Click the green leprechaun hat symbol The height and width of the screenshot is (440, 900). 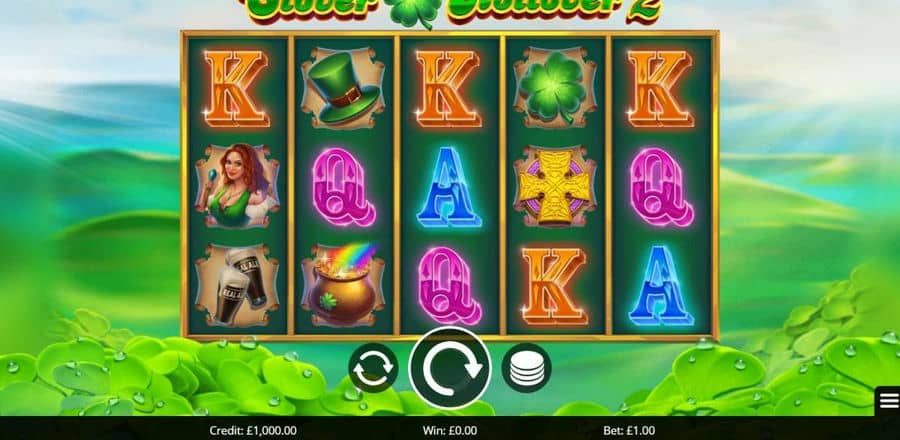pos(343,88)
